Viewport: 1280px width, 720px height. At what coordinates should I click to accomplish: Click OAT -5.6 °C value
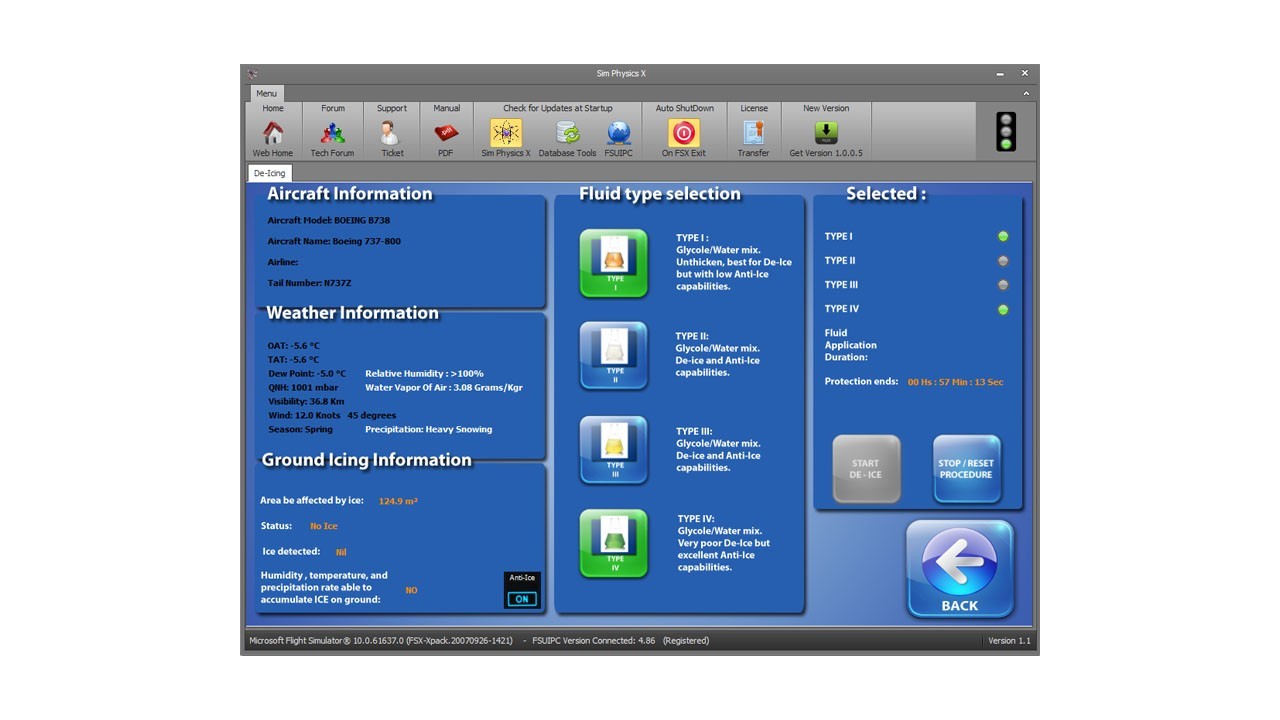coord(293,345)
